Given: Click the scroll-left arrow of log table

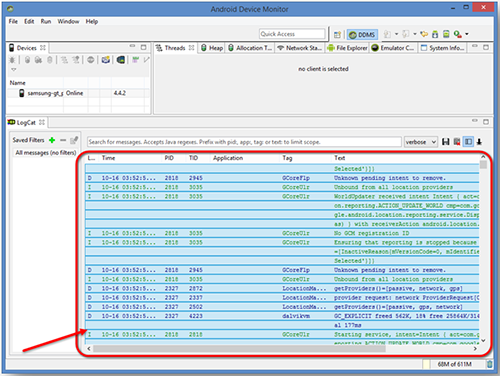Looking at the screenshot, I should pos(89,349).
